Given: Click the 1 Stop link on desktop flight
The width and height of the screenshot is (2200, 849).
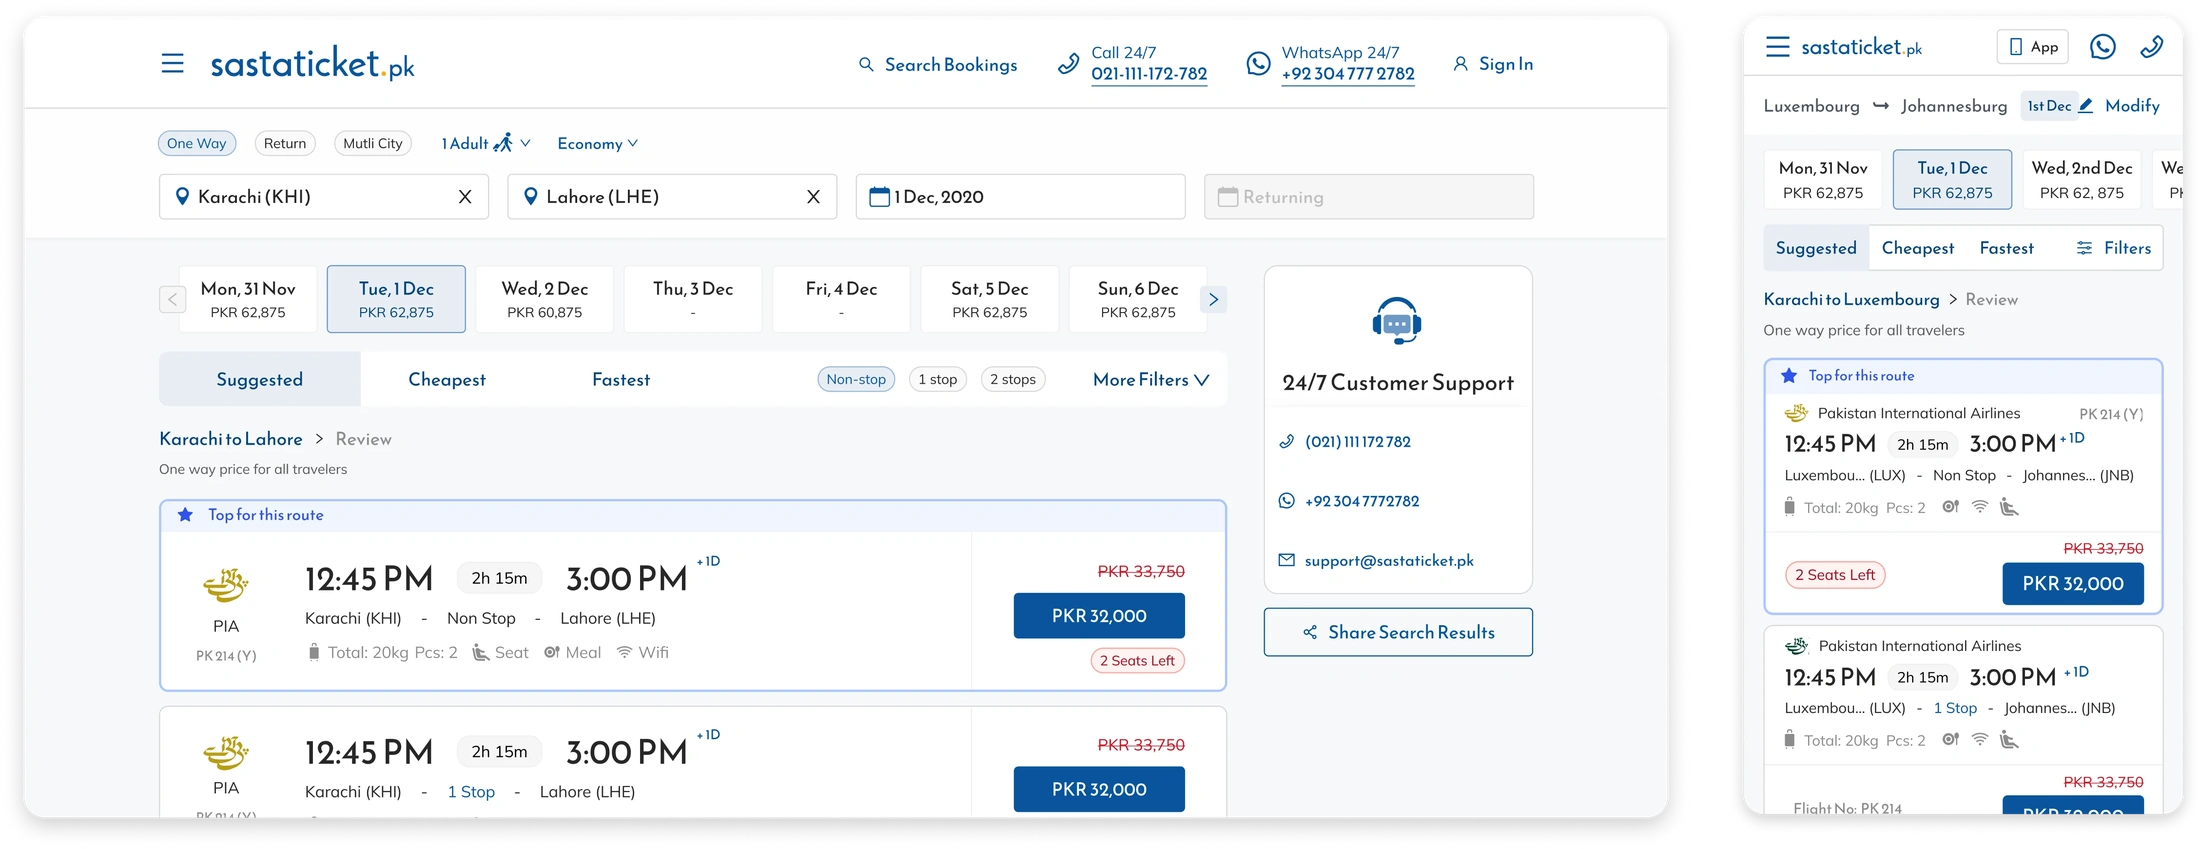Looking at the screenshot, I should coord(471,792).
